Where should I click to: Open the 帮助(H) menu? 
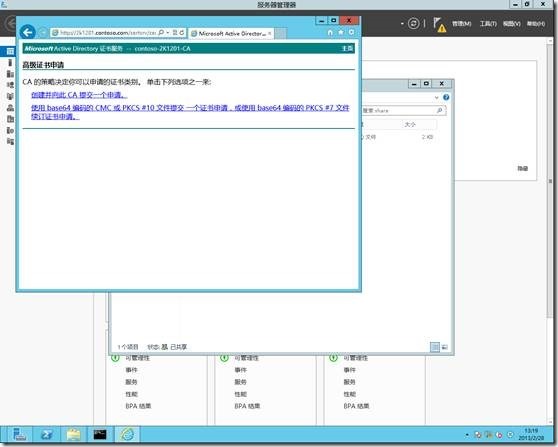(536, 24)
